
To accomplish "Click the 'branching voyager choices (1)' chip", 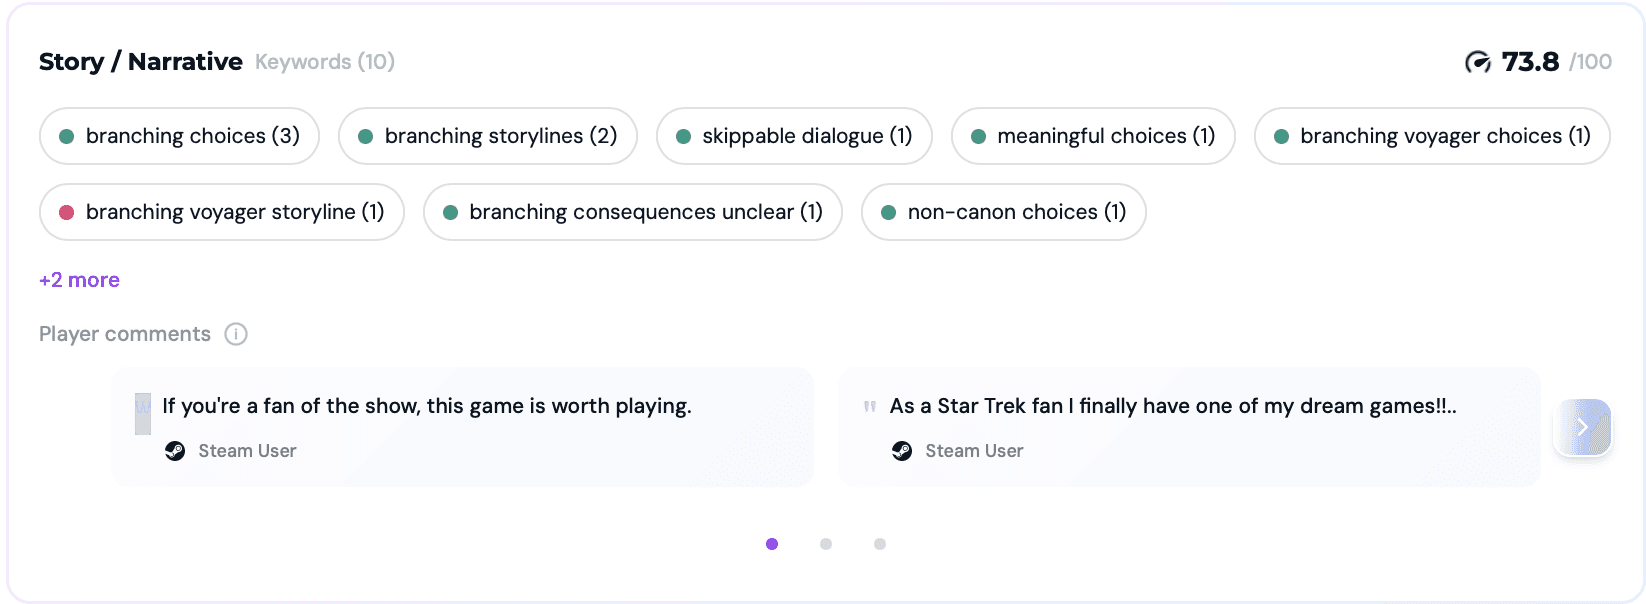I will (x=1432, y=136).
